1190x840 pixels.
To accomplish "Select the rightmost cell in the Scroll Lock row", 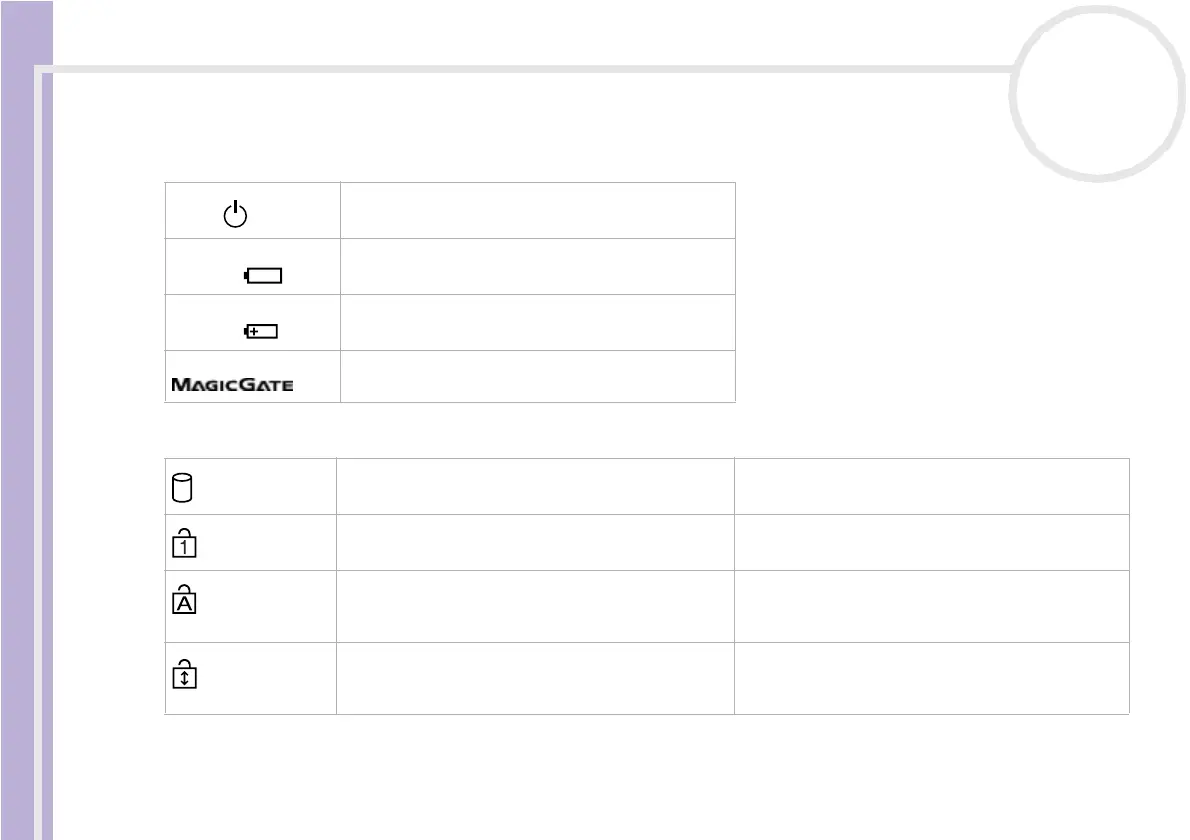I will point(931,678).
